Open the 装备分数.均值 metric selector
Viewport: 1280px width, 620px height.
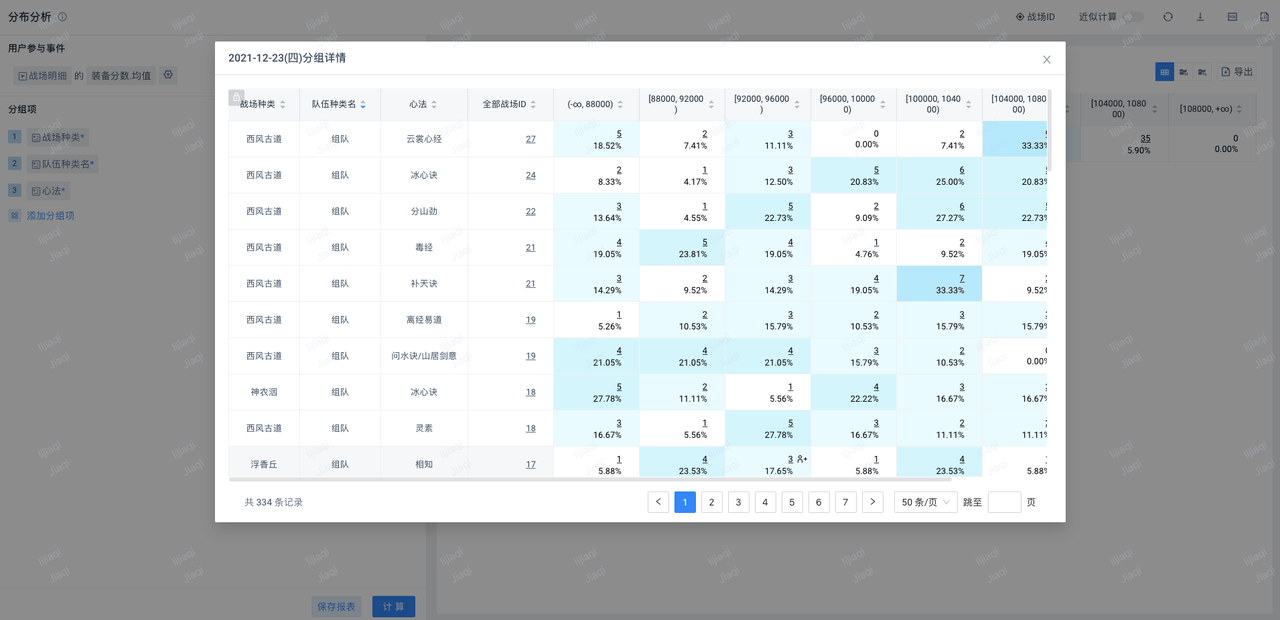[x=120, y=75]
